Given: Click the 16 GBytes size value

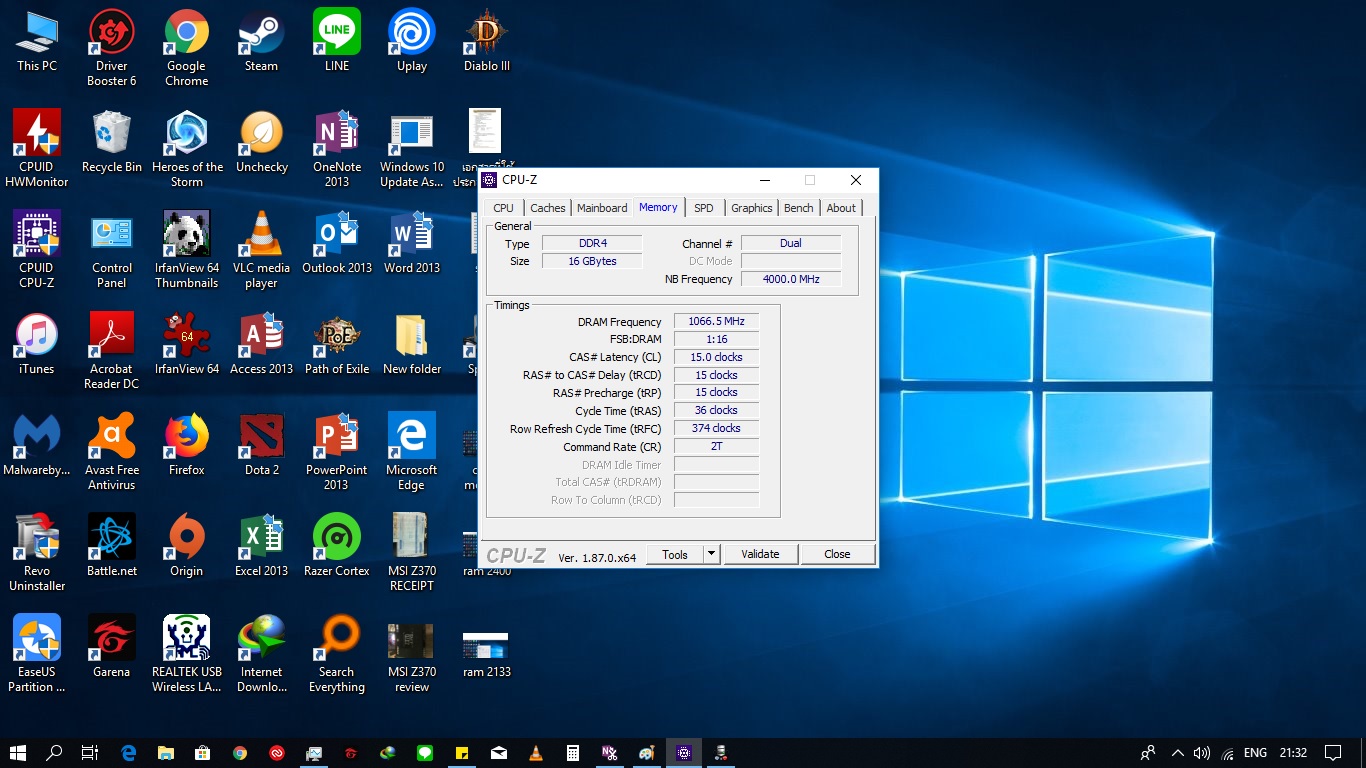Looking at the screenshot, I should [592, 261].
